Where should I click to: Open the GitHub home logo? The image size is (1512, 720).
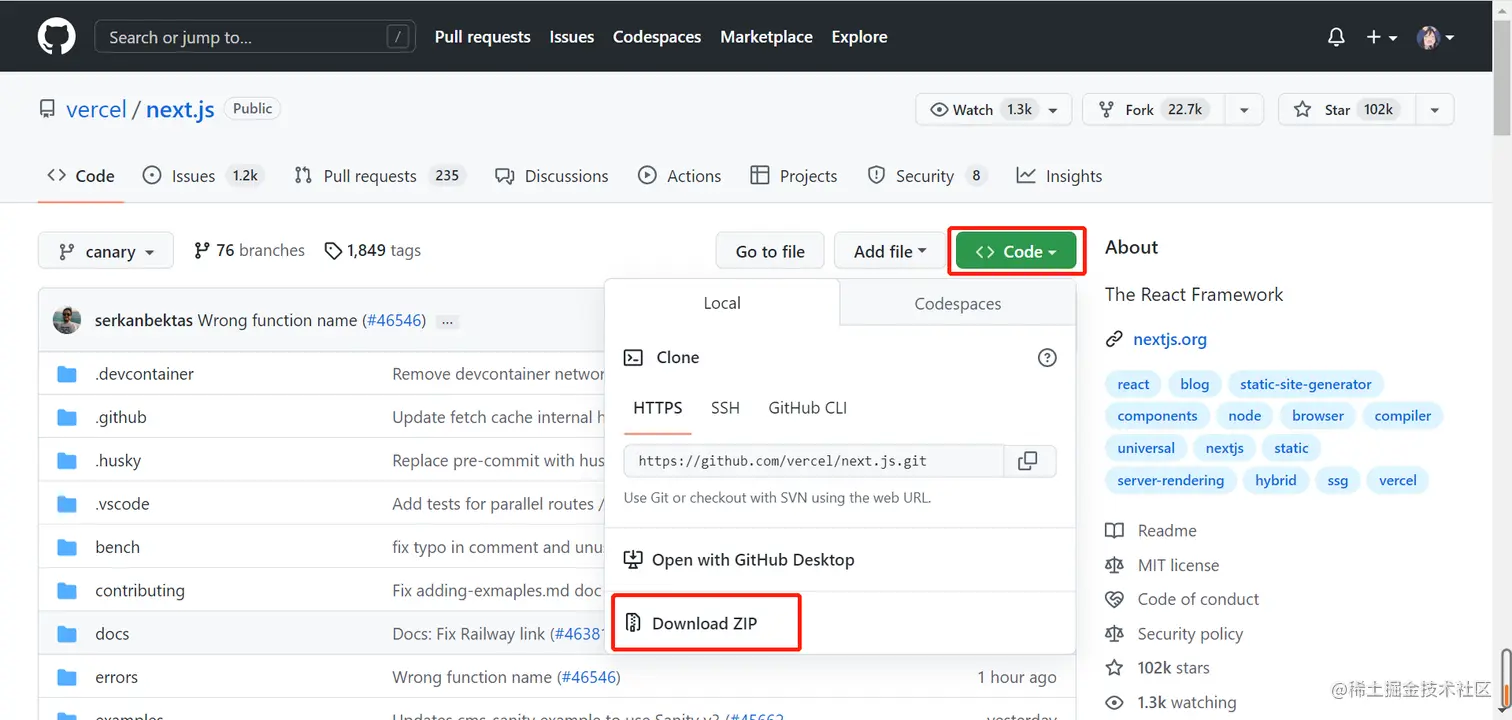(56, 37)
